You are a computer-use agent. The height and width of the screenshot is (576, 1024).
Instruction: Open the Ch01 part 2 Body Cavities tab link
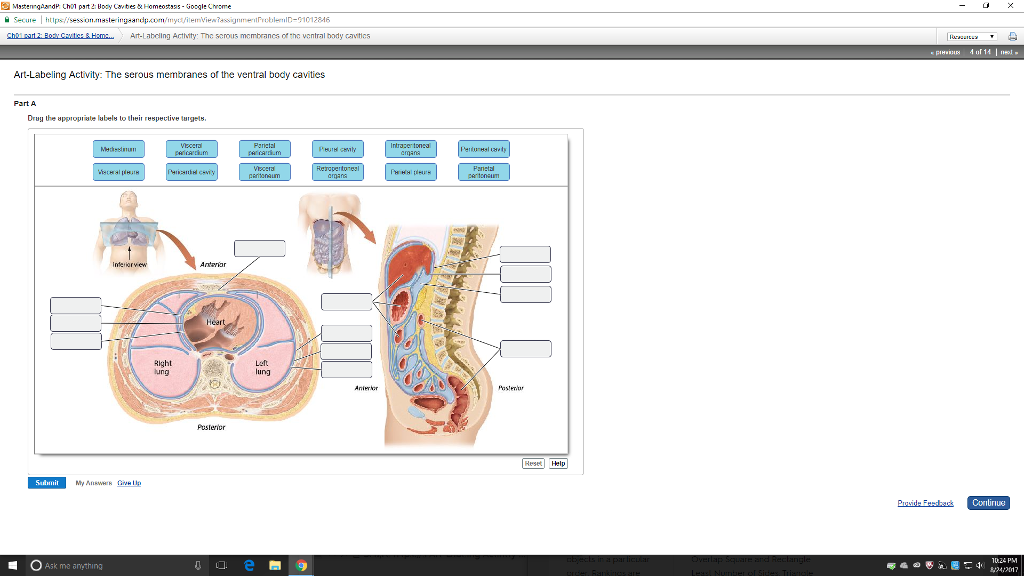pos(58,35)
